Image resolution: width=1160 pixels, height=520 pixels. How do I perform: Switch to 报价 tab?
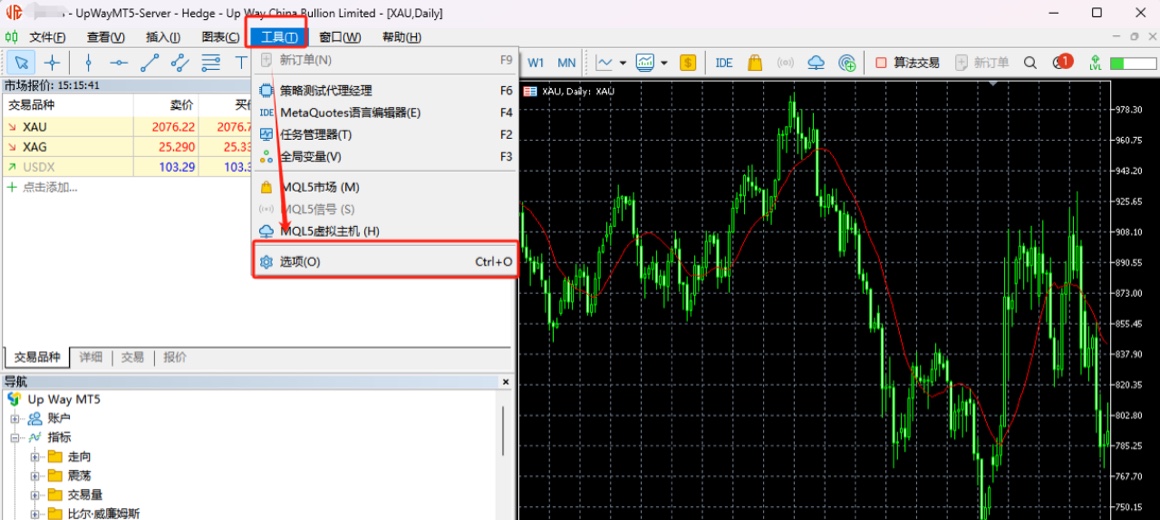[x=175, y=357]
